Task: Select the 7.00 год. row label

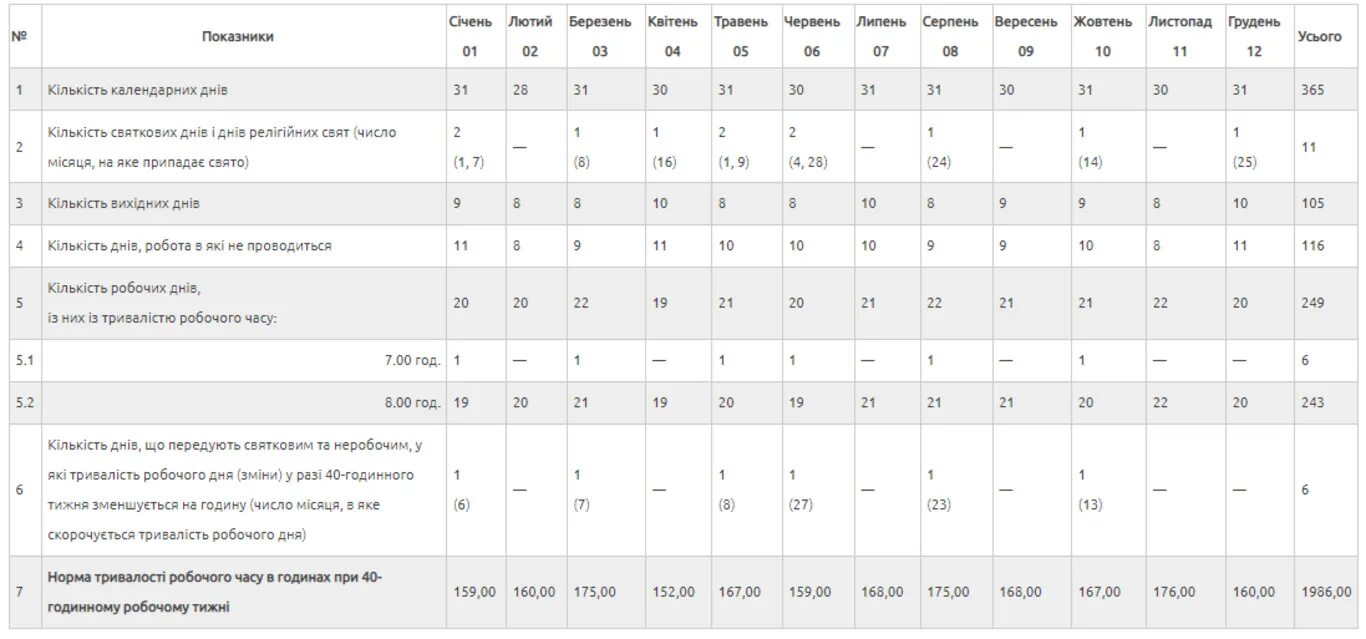Action: pos(413,360)
